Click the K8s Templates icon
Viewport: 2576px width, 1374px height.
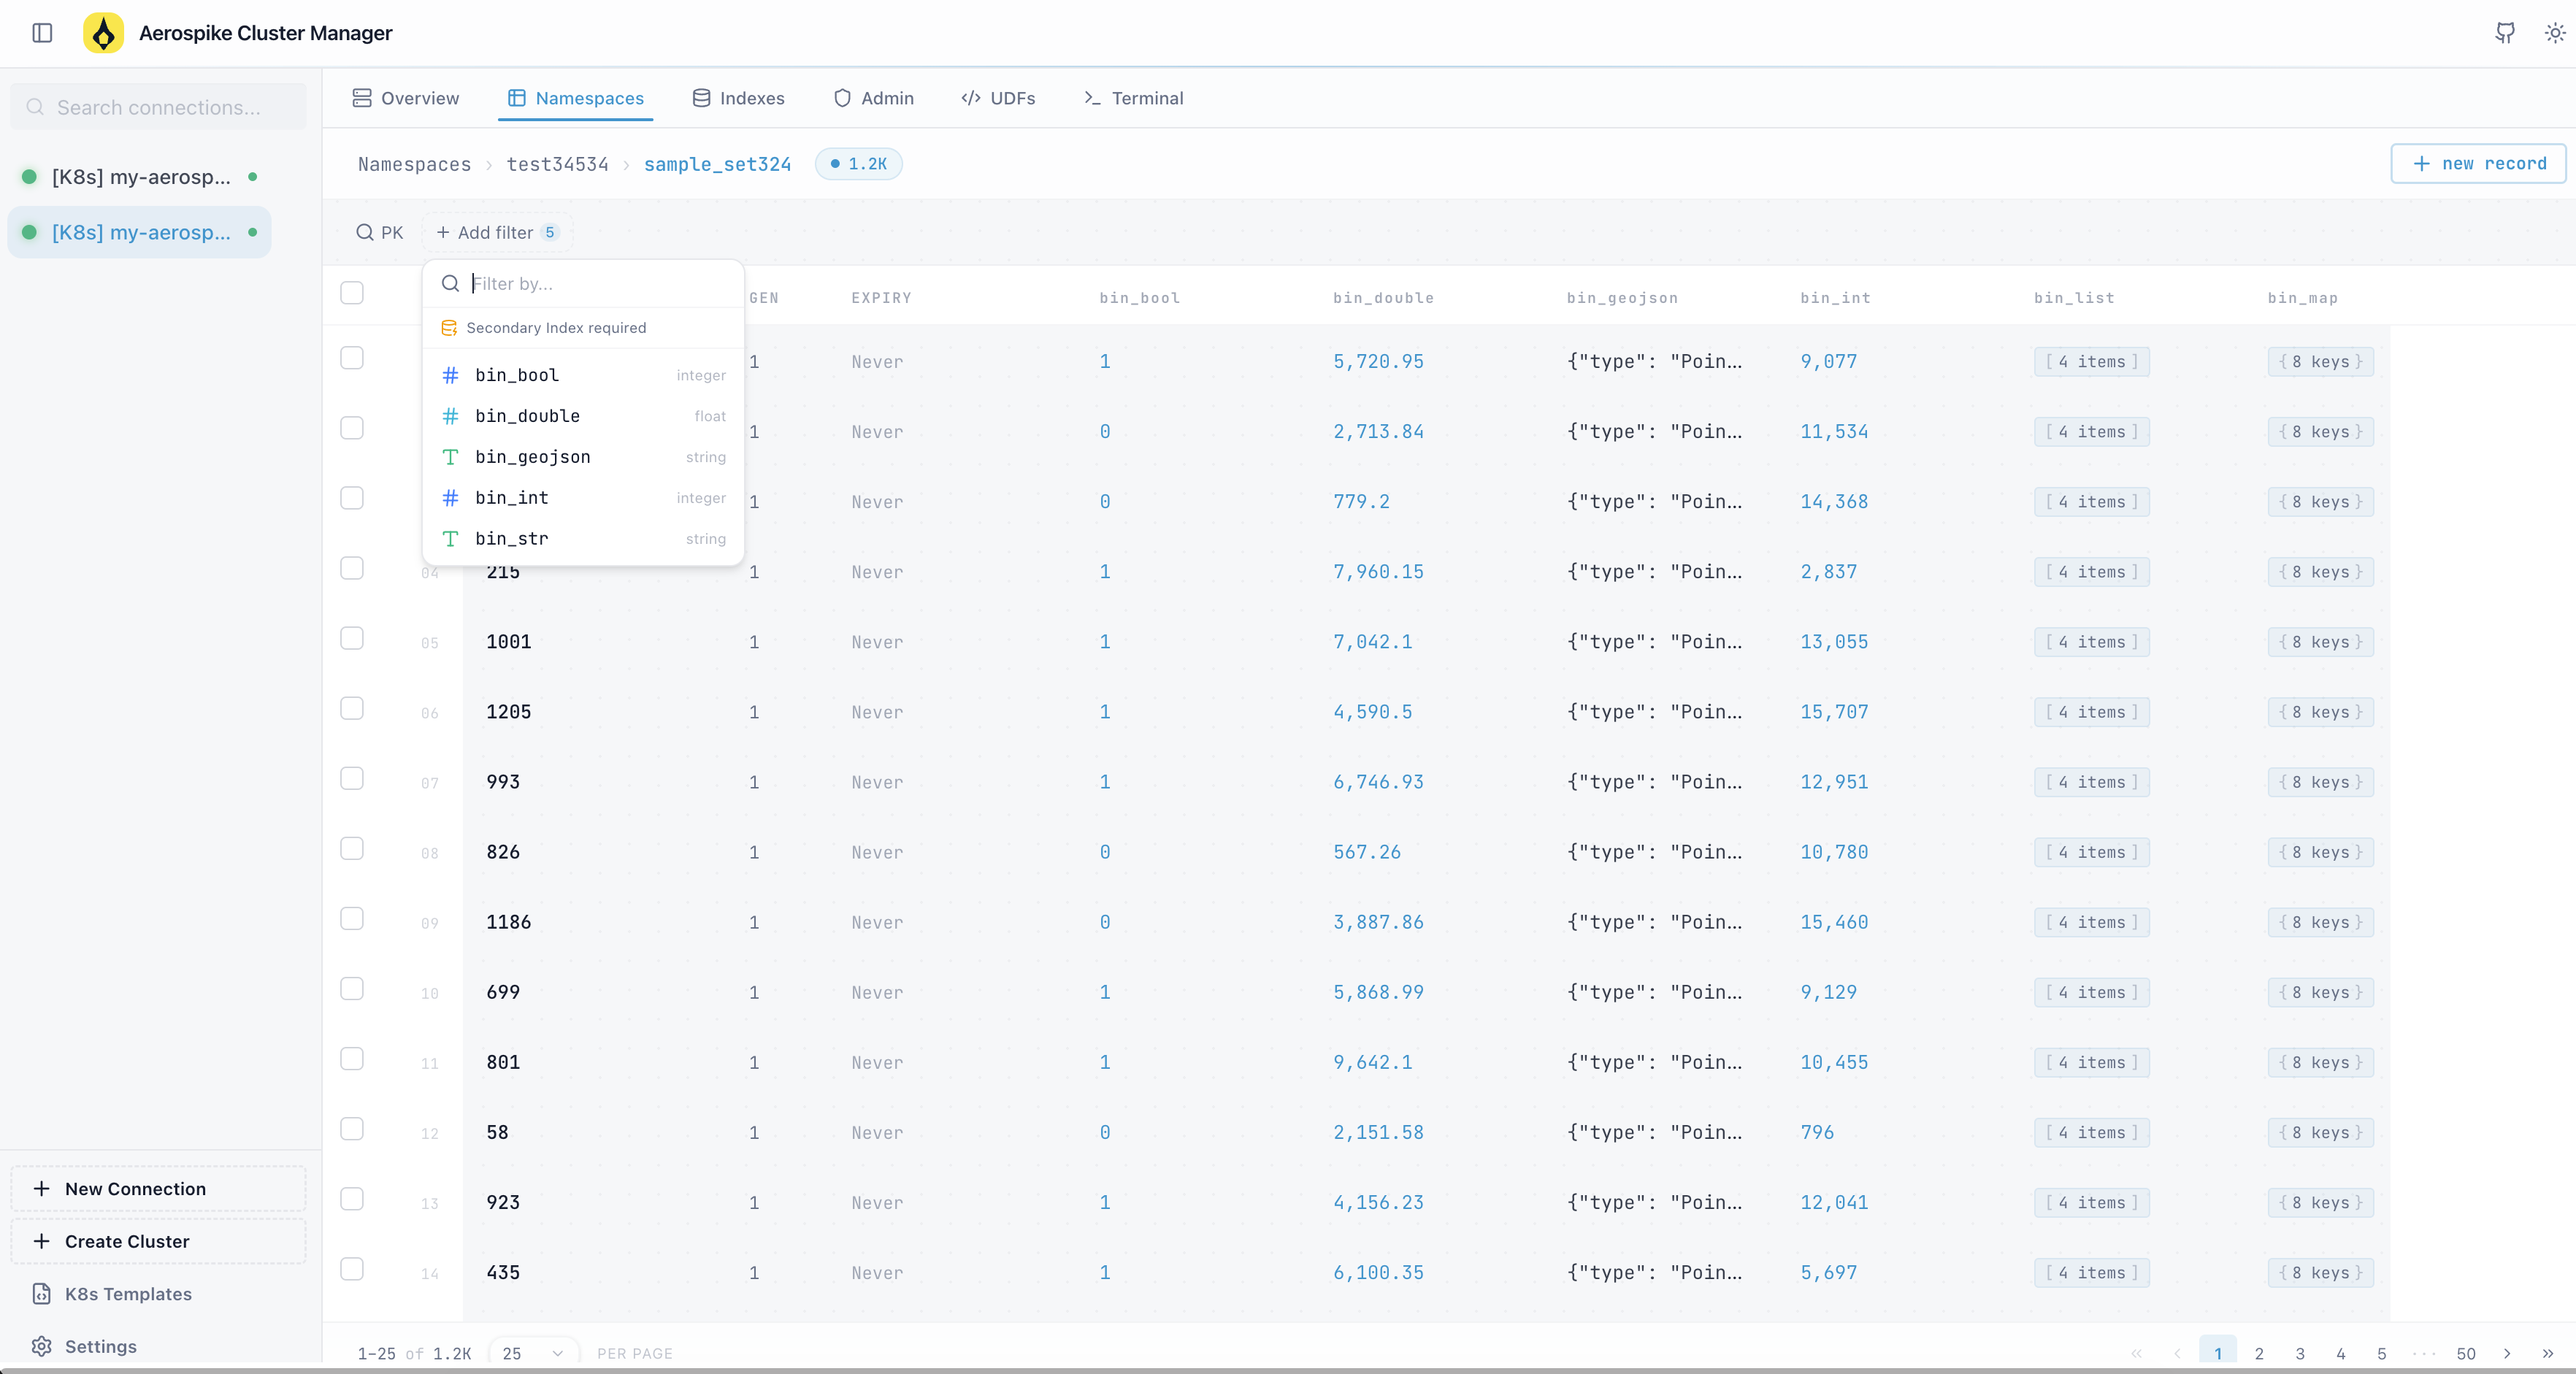tap(41, 1292)
